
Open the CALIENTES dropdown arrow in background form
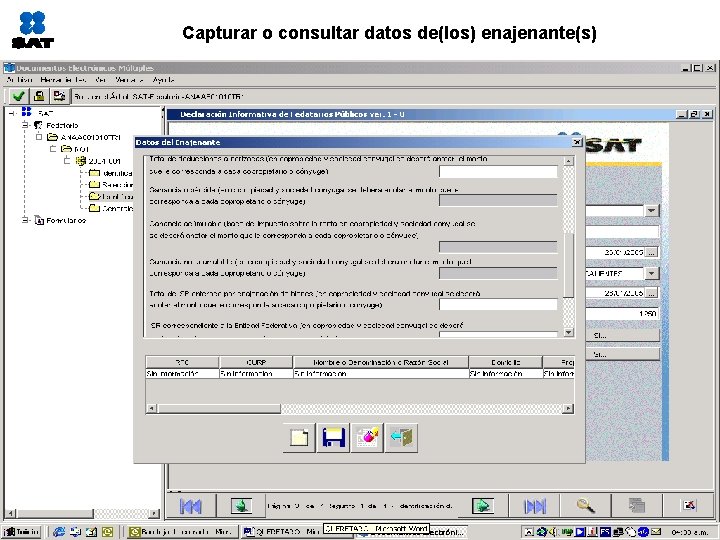point(652,273)
